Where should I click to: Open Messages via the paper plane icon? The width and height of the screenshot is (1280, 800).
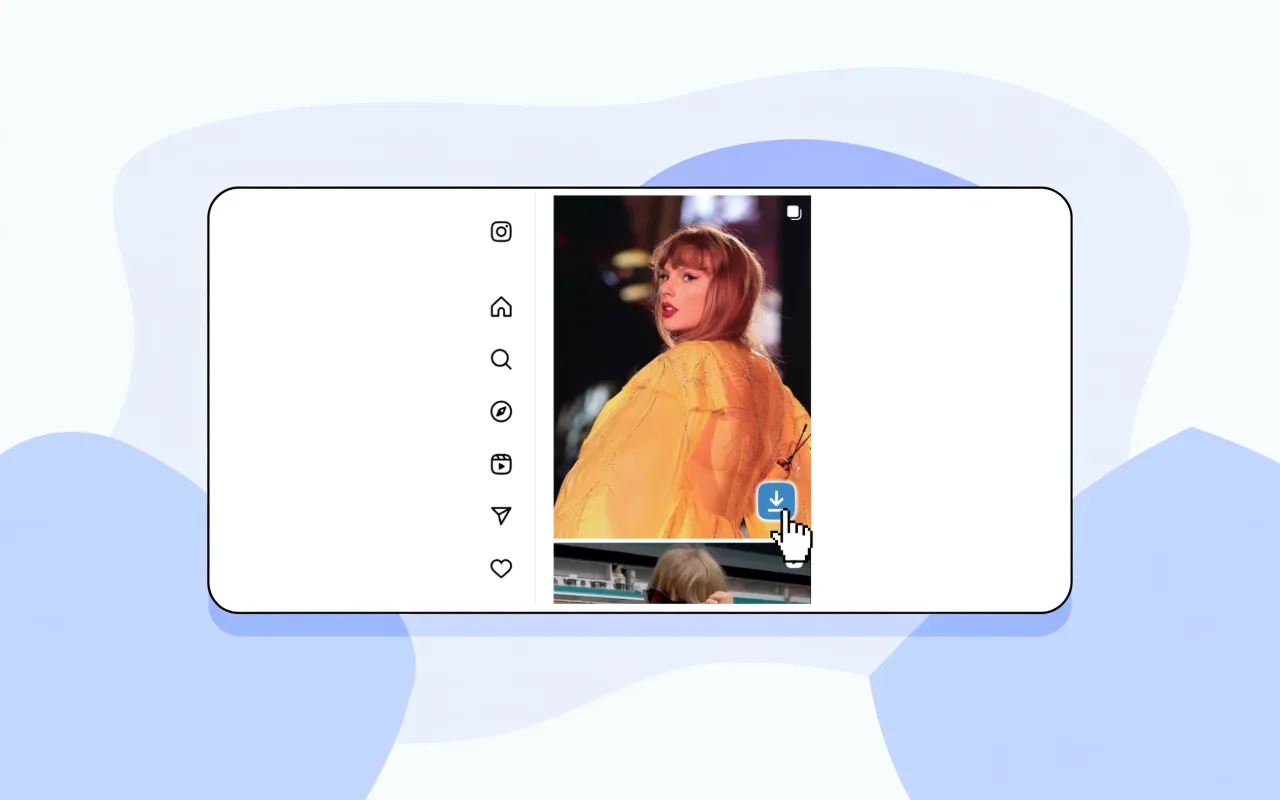coord(501,516)
